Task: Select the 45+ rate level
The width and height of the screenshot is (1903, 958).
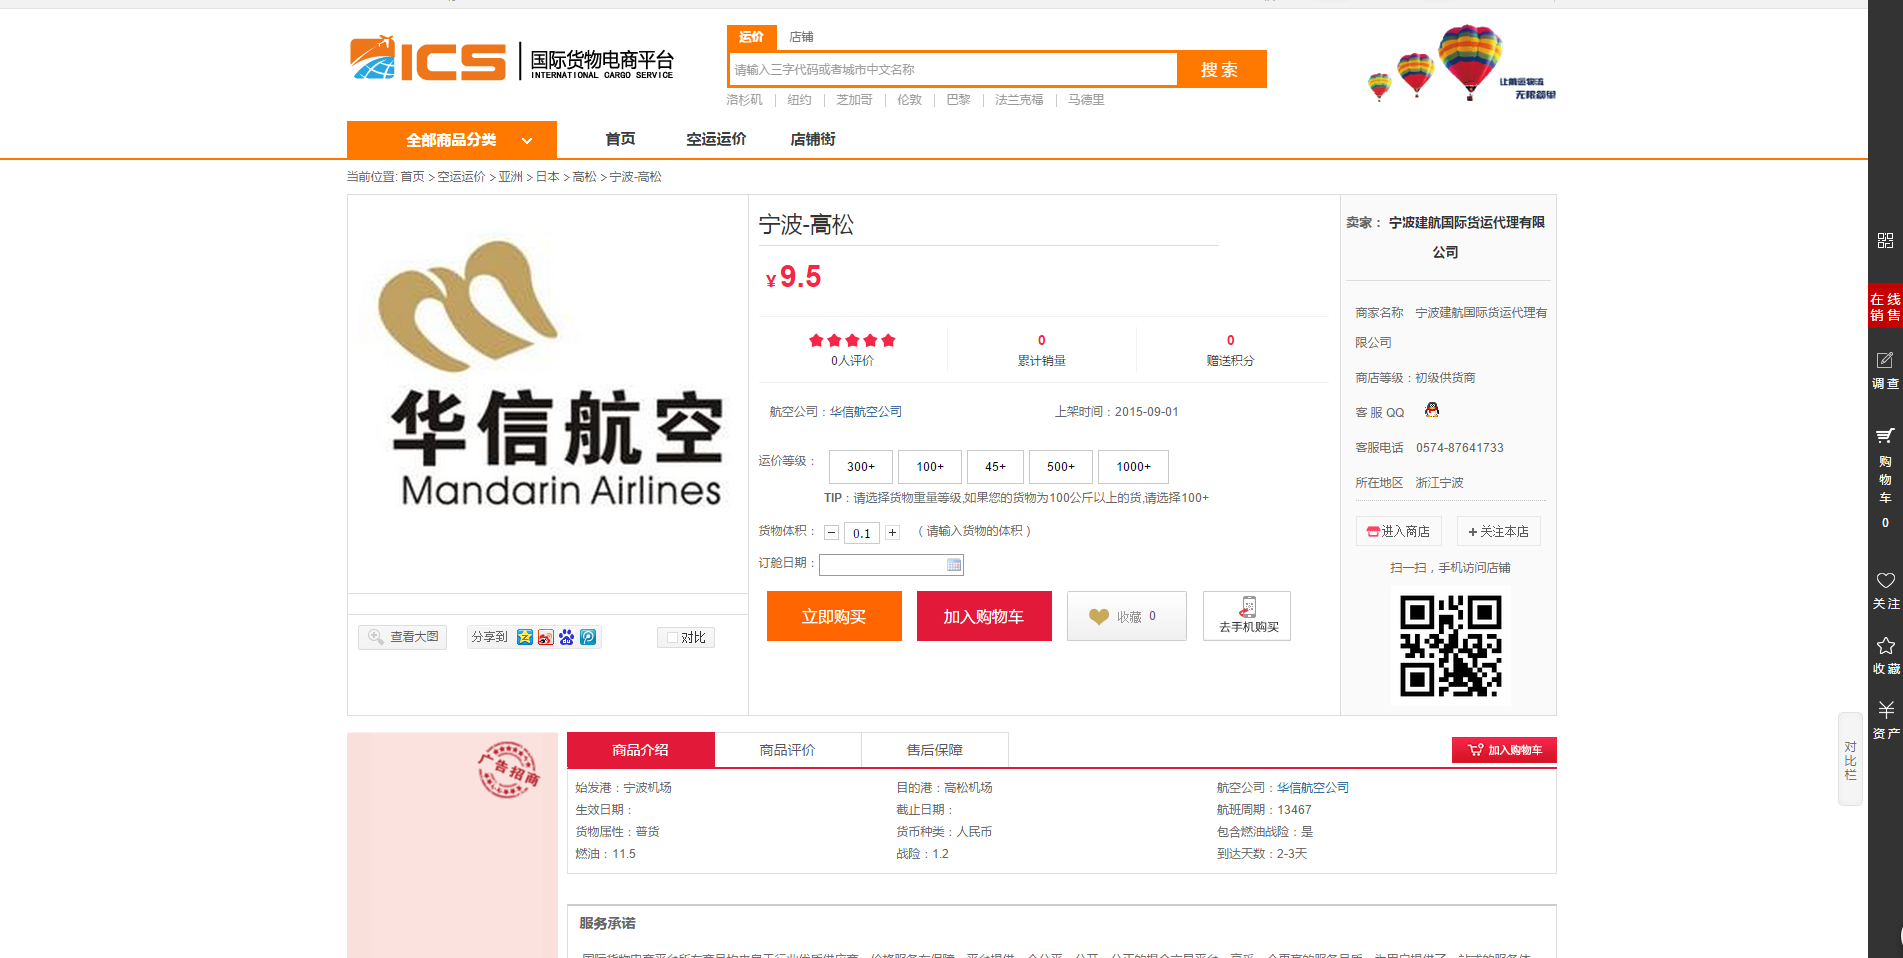Action: [995, 467]
